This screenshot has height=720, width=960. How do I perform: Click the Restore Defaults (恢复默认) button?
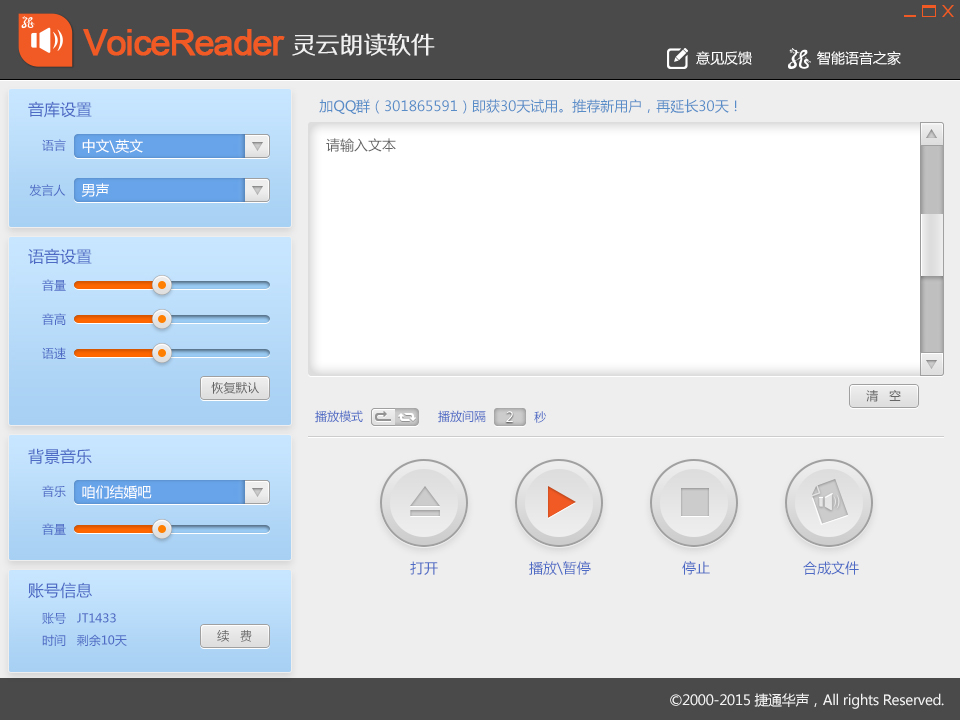(235, 388)
